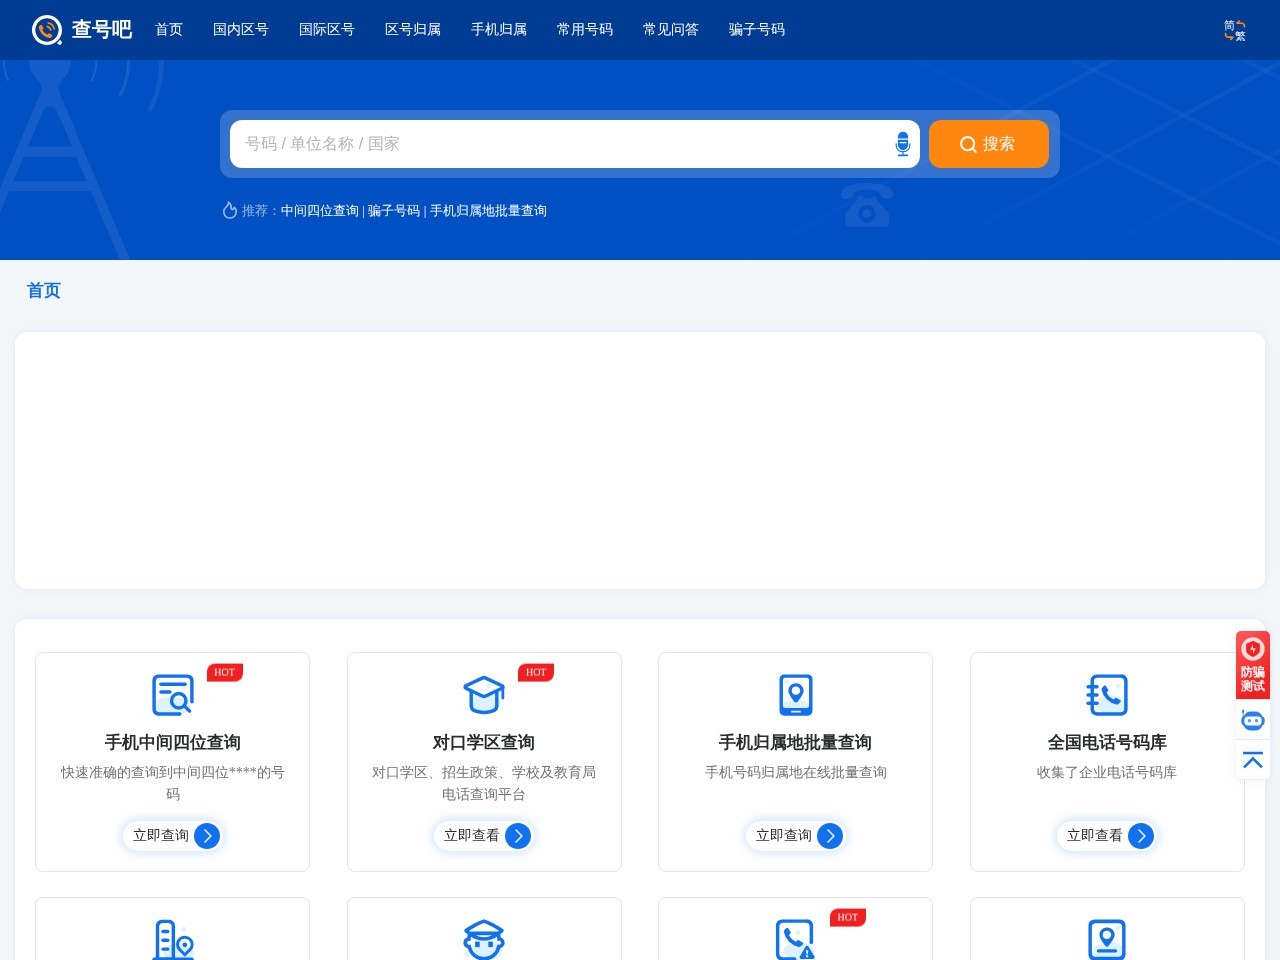Click the back-to-top arrow icon
The width and height of the screenshot is (1280, 960).
(1253, 760)
